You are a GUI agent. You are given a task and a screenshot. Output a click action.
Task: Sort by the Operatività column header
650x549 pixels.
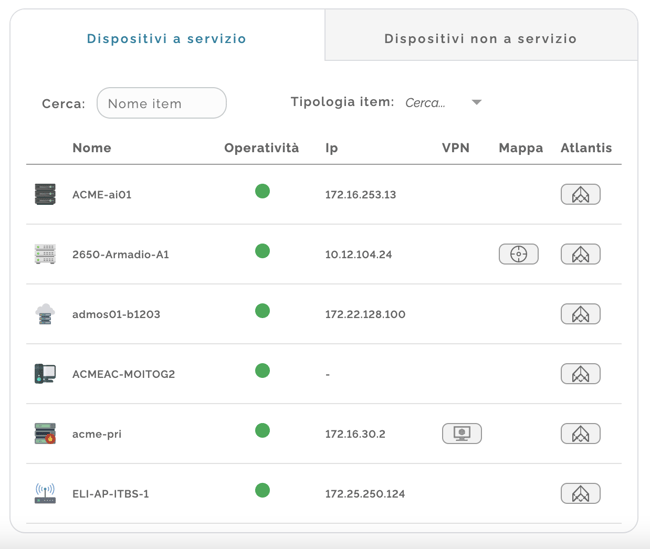[262, 148]
